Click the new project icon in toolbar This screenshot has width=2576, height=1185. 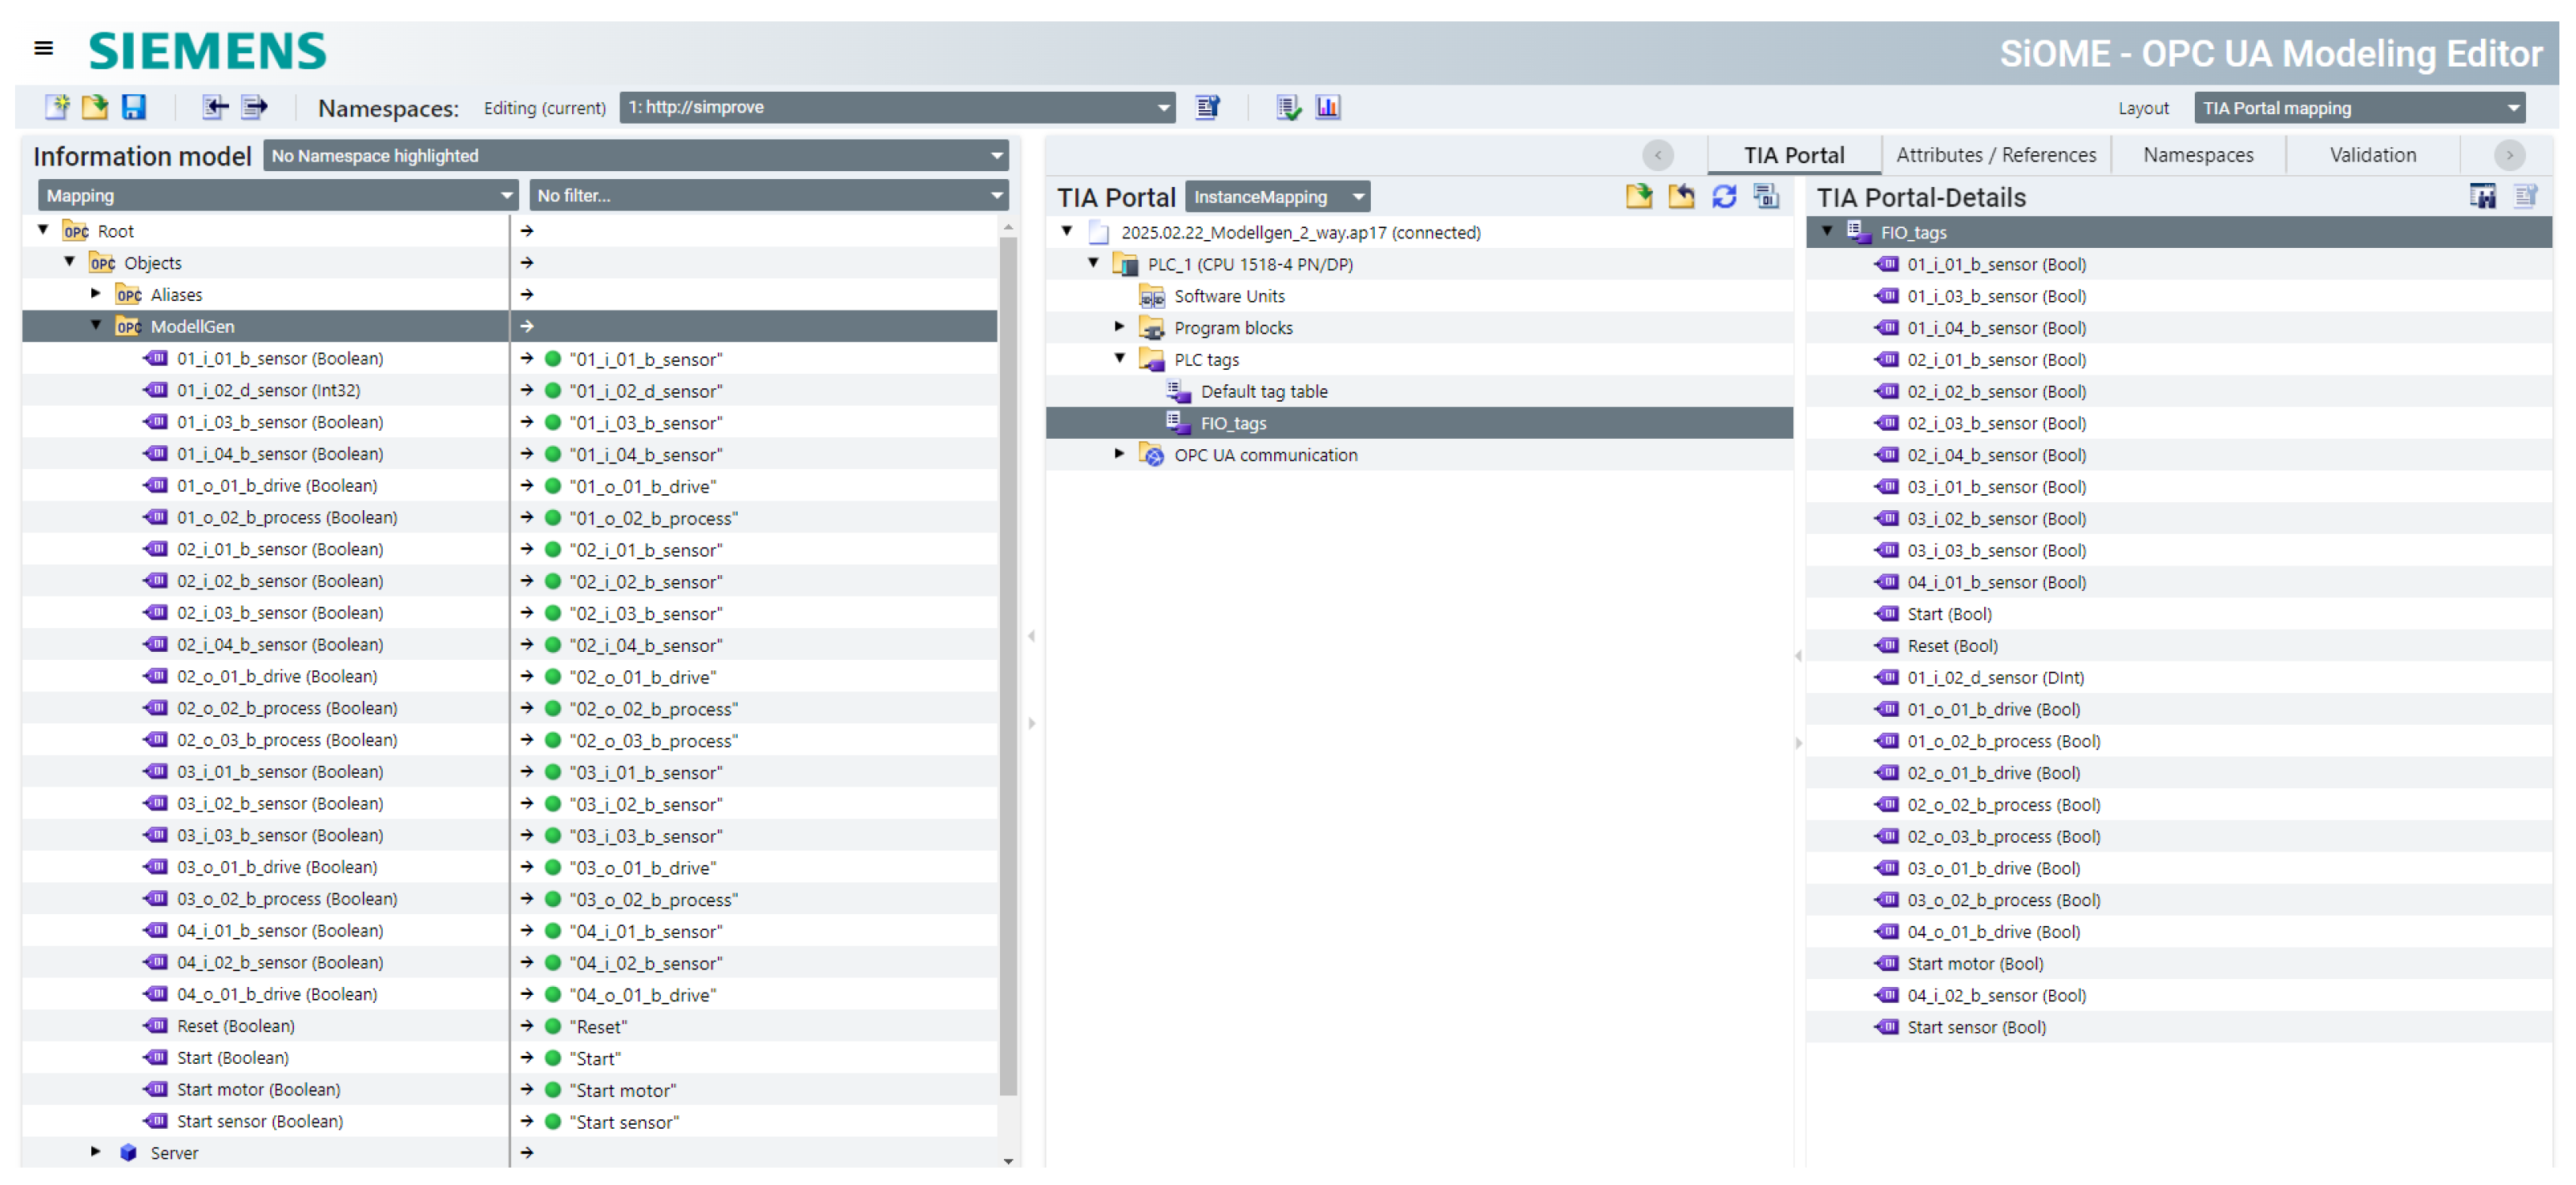(x=57, y=107)
